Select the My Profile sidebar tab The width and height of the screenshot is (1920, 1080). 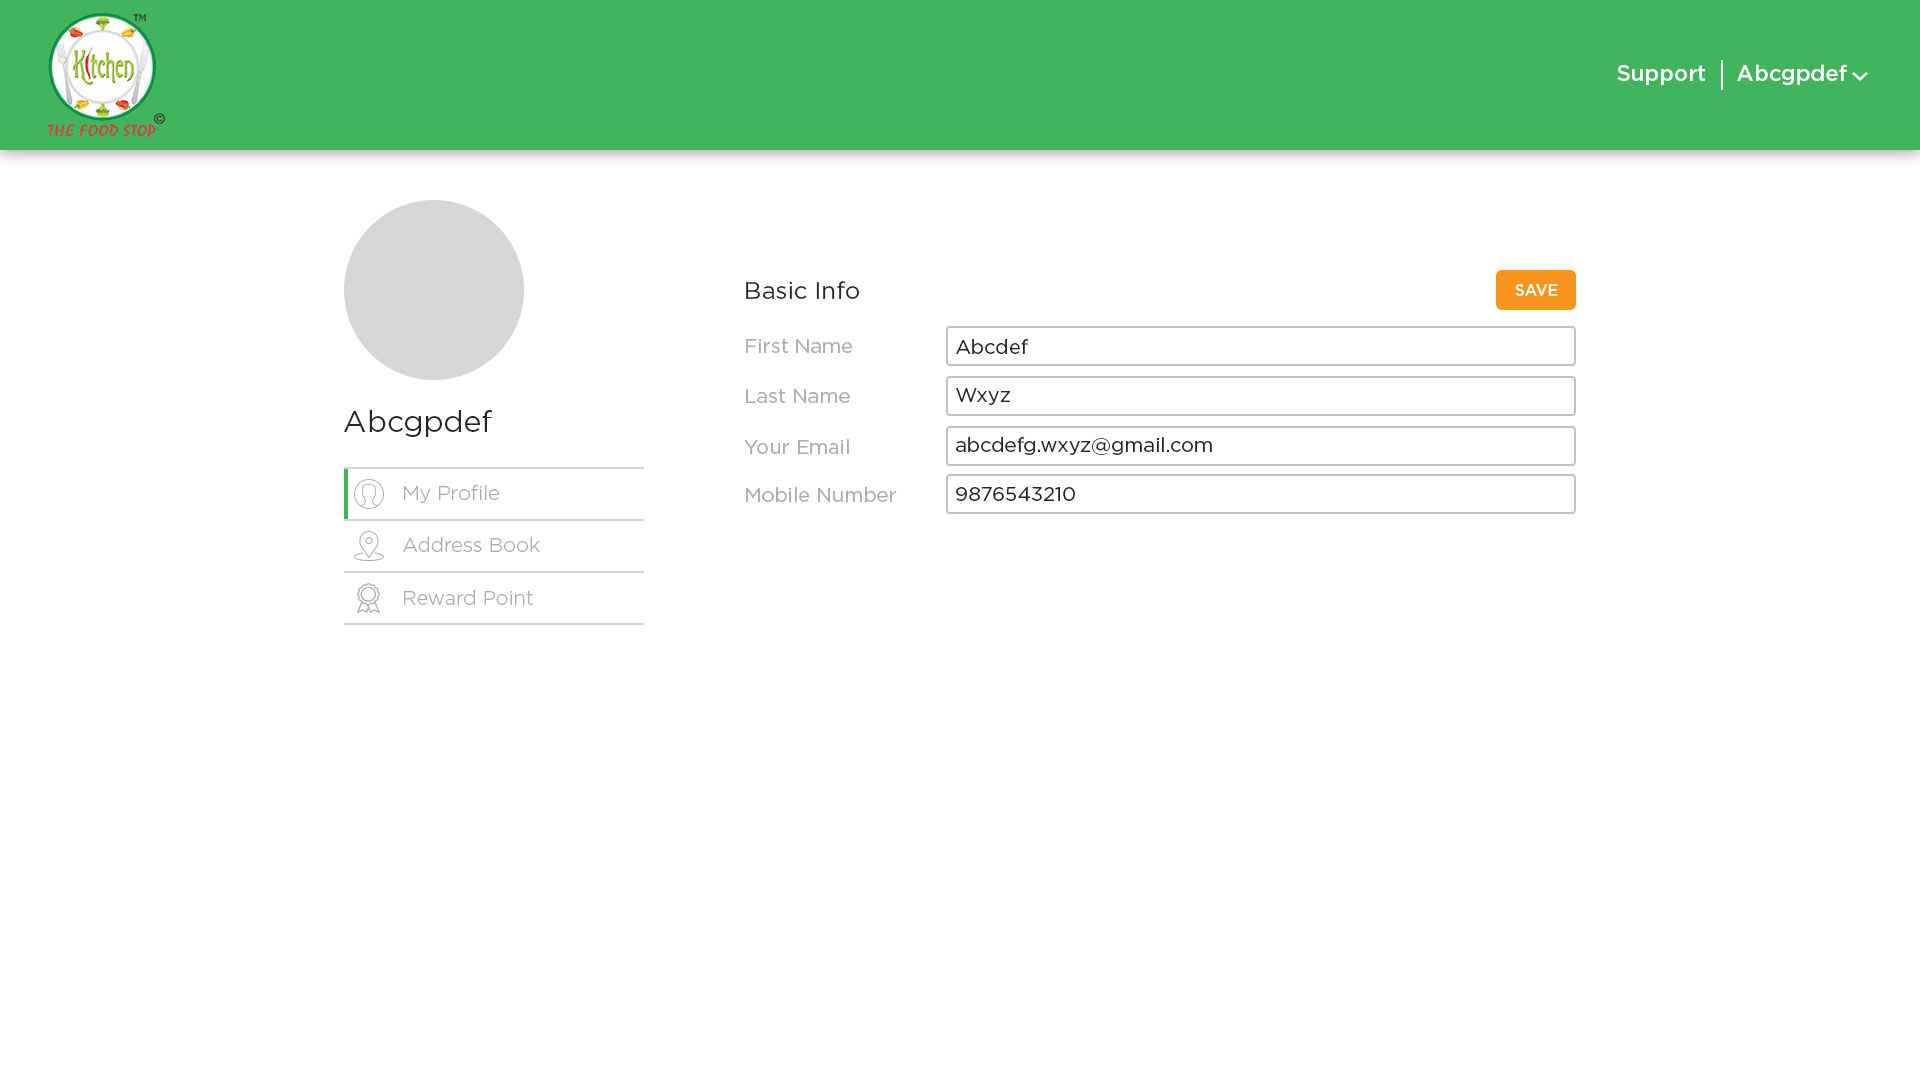coord(451,494)
